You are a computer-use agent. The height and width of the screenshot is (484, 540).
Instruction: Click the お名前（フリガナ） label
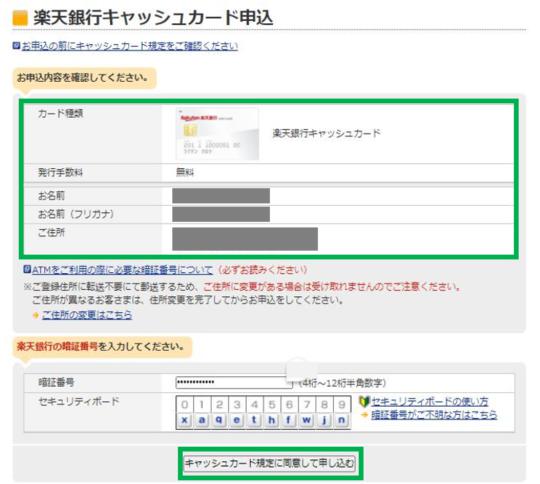(x=76, y=214)
